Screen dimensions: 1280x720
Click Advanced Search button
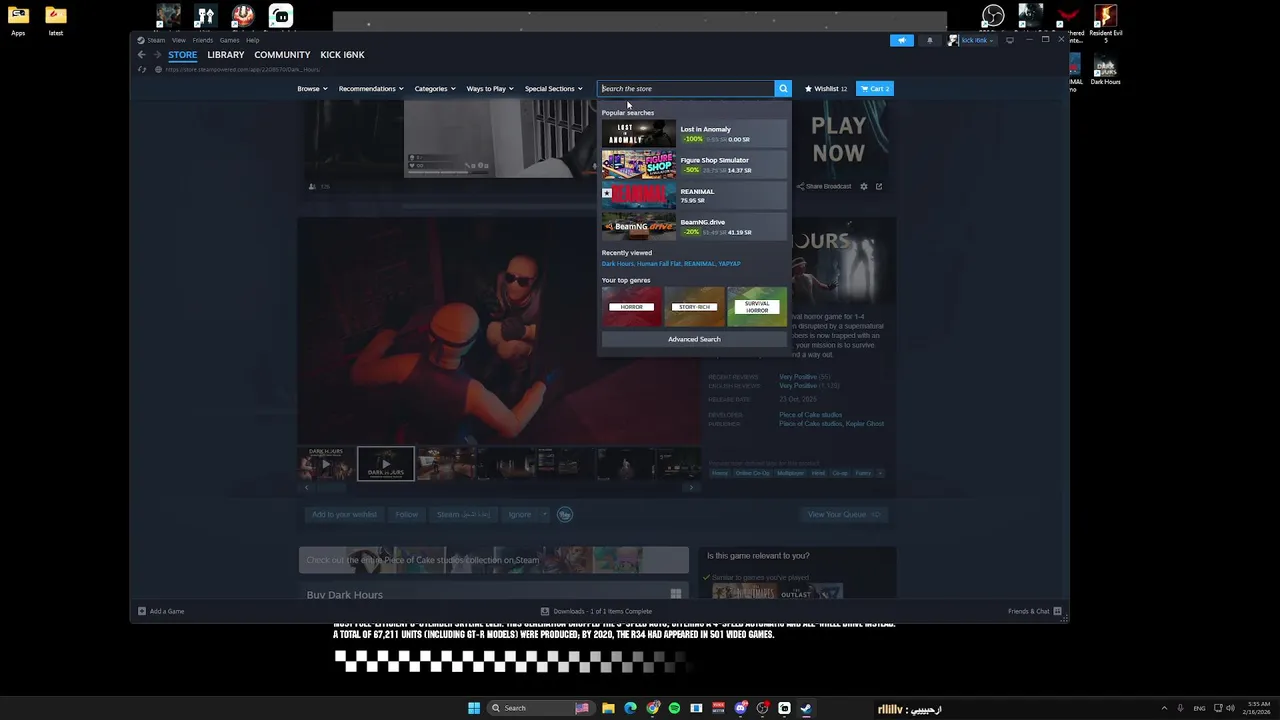pos(694,339)
